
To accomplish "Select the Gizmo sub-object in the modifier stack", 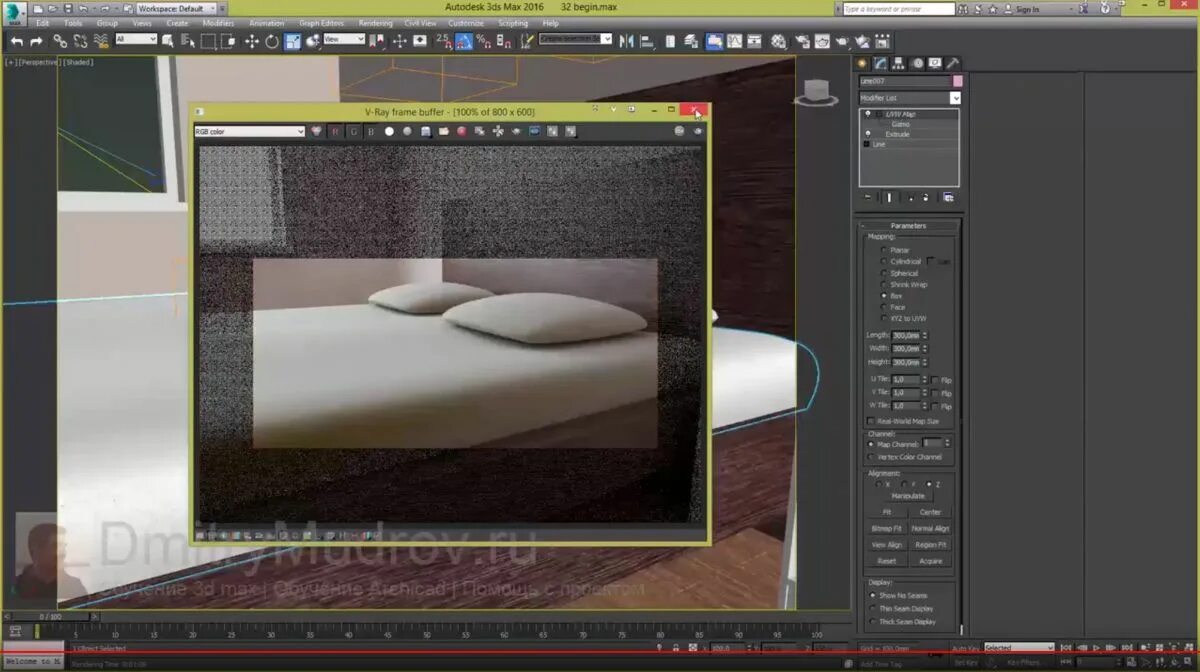I will (900, 124).
